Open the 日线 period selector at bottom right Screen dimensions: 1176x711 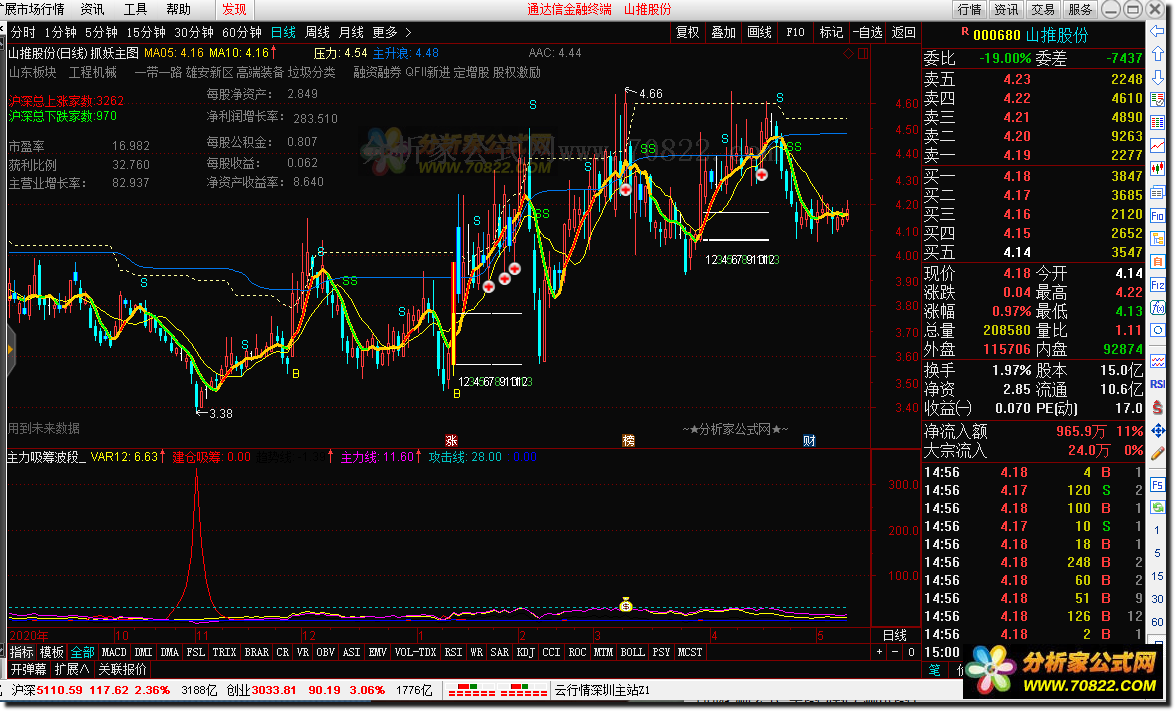pos(895,635)
